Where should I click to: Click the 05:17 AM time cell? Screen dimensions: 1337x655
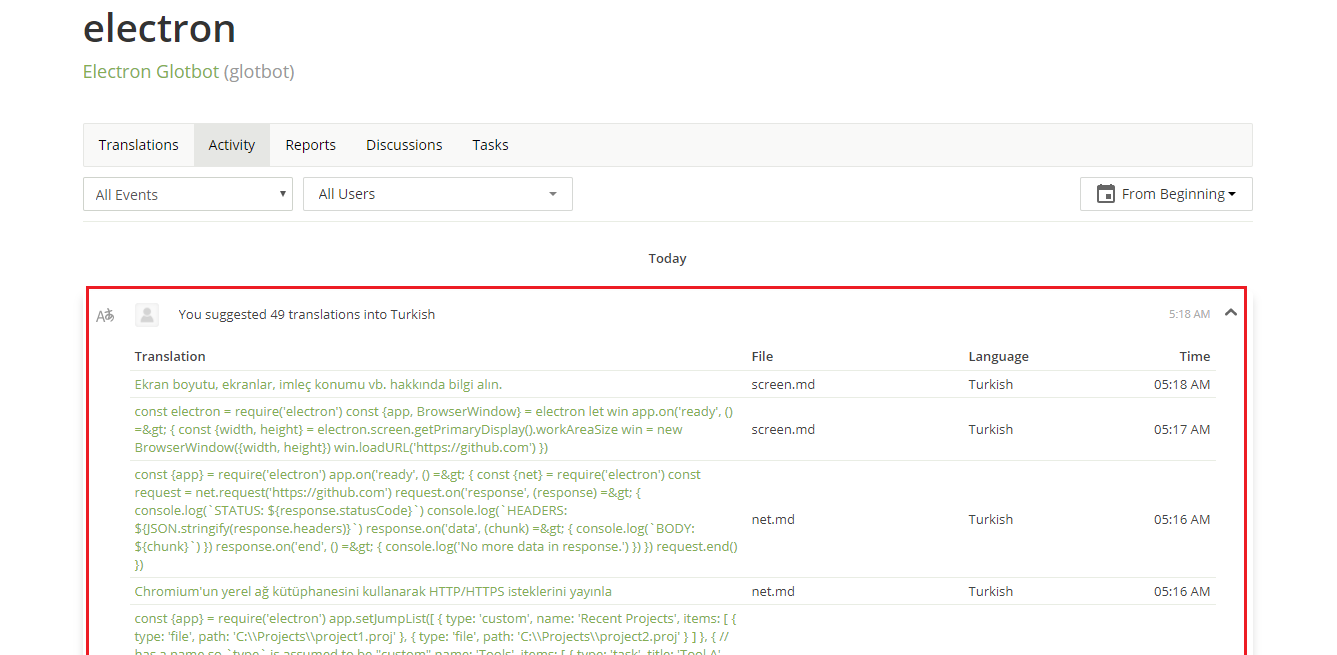pyautogui.click(x=1182, y=429)
